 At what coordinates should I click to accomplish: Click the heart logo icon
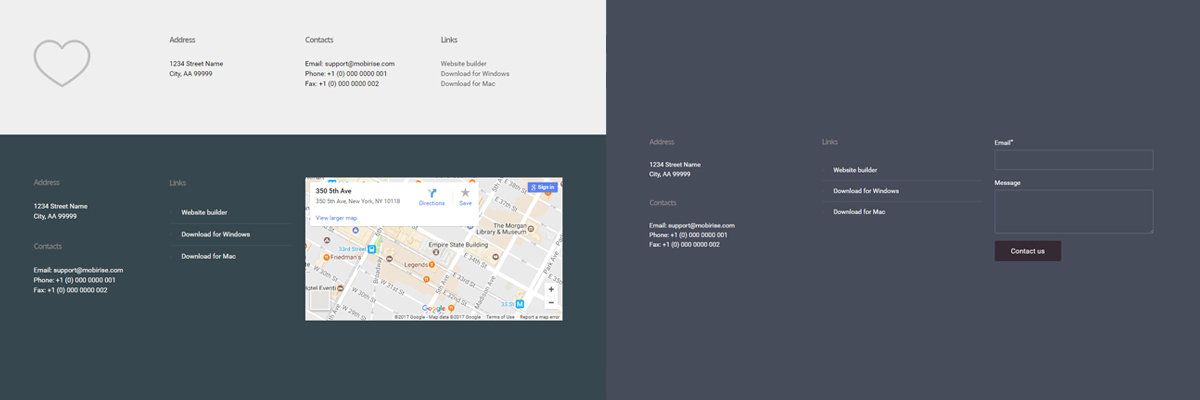click(62, 62)
